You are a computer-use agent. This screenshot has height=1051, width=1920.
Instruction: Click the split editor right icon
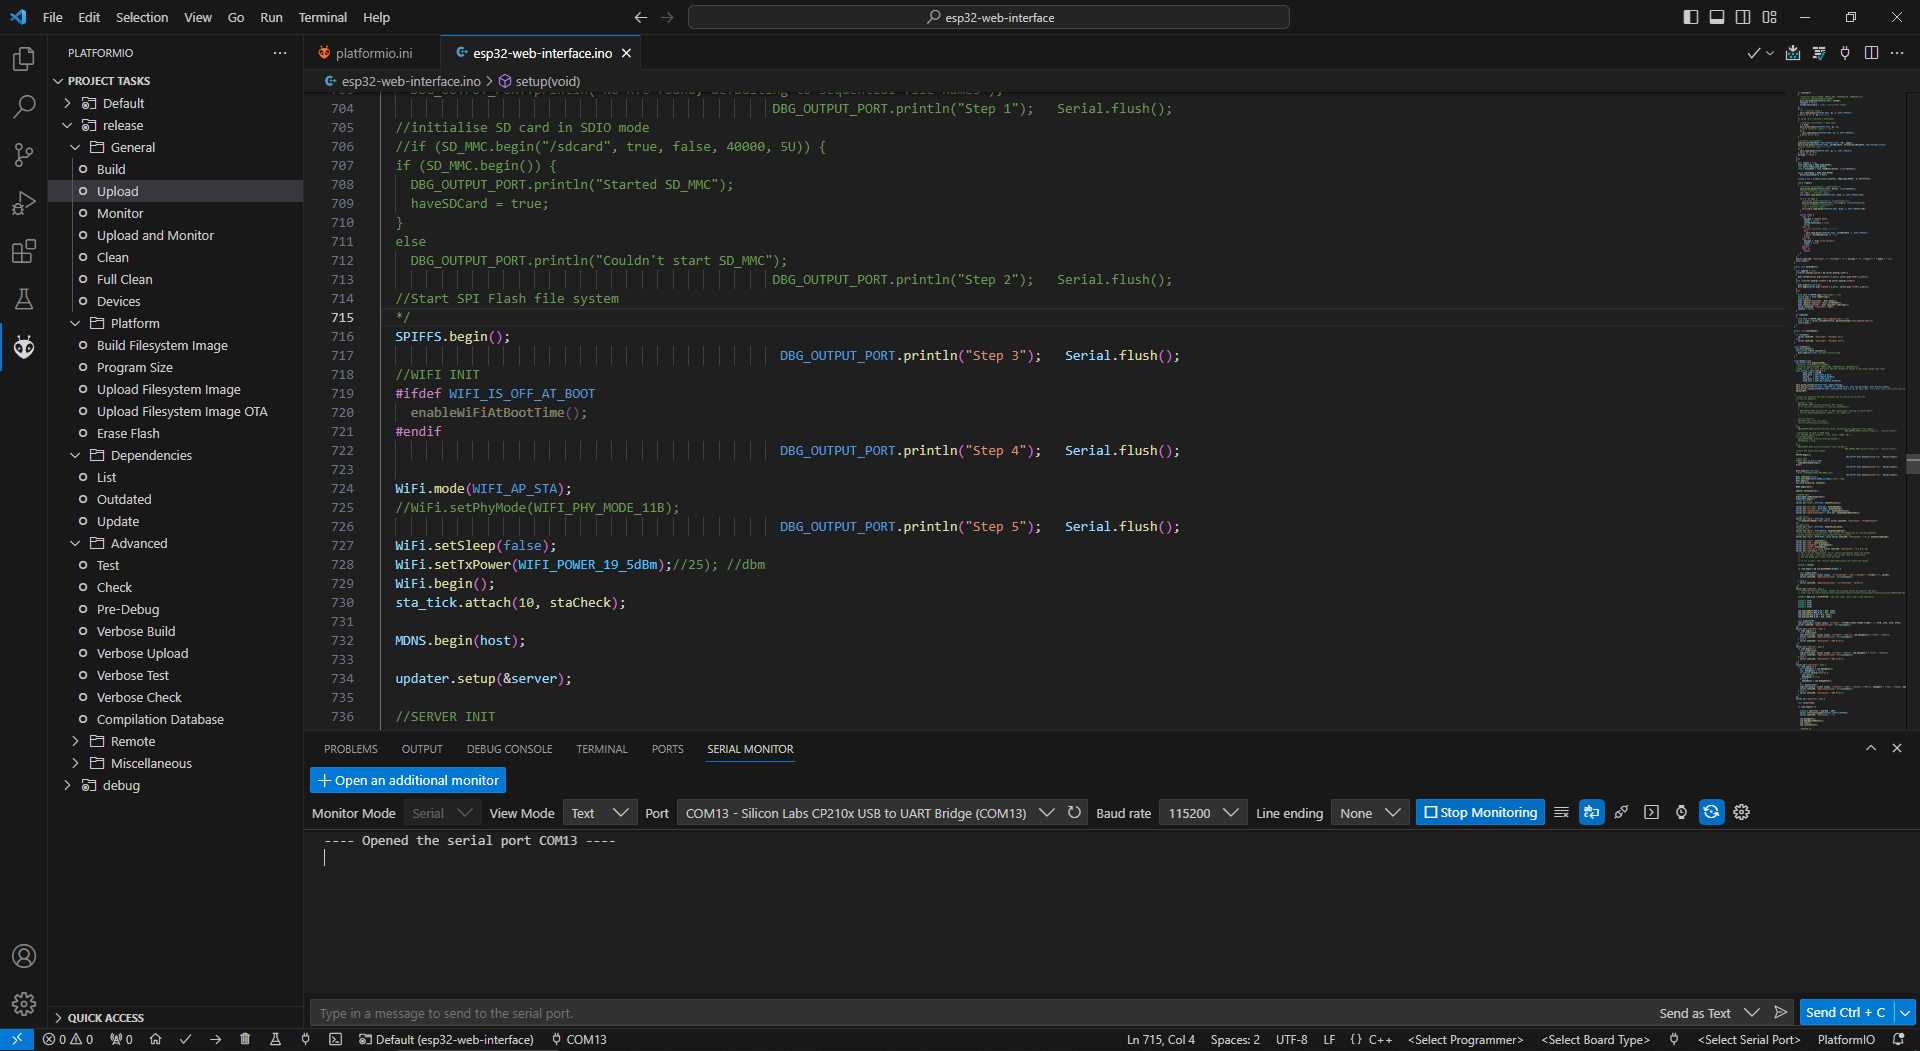pyautogui.click(x=1871, y=53)
